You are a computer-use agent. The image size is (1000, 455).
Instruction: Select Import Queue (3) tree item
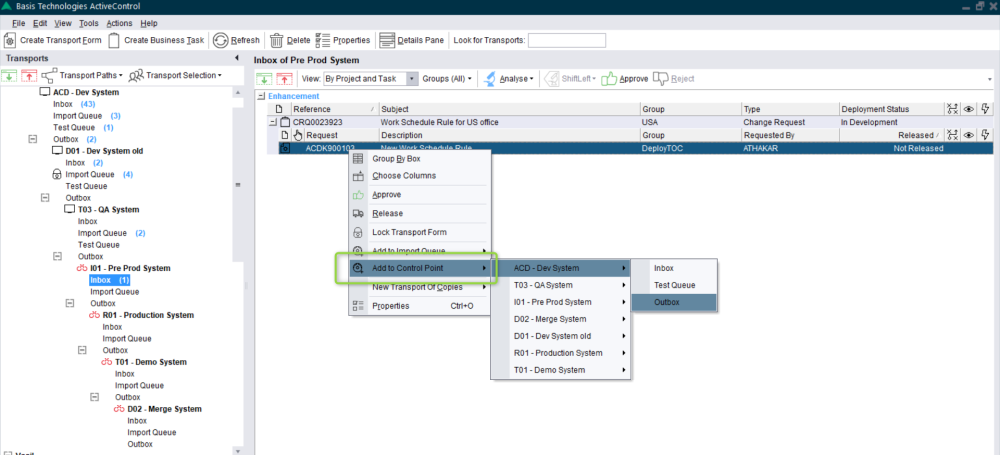(x=87, y=116)
